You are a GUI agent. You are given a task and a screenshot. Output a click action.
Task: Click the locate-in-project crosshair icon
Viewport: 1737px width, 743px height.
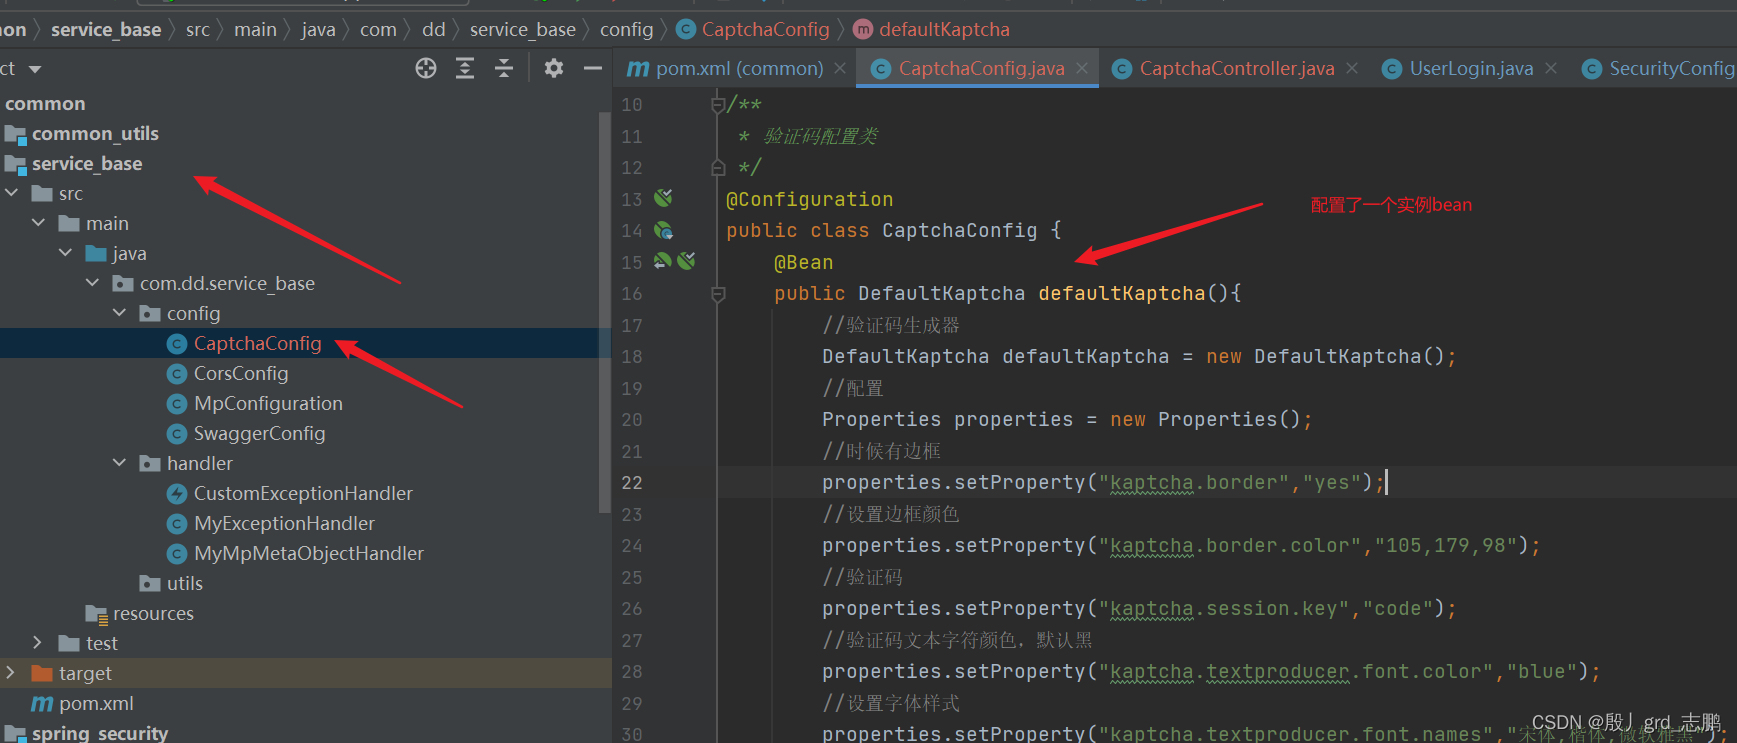[x=426, y=68]
